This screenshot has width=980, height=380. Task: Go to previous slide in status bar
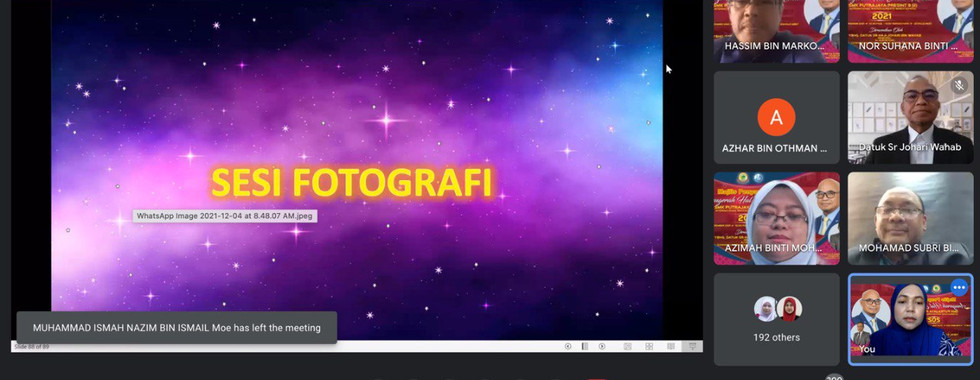[x=568, y=346]
